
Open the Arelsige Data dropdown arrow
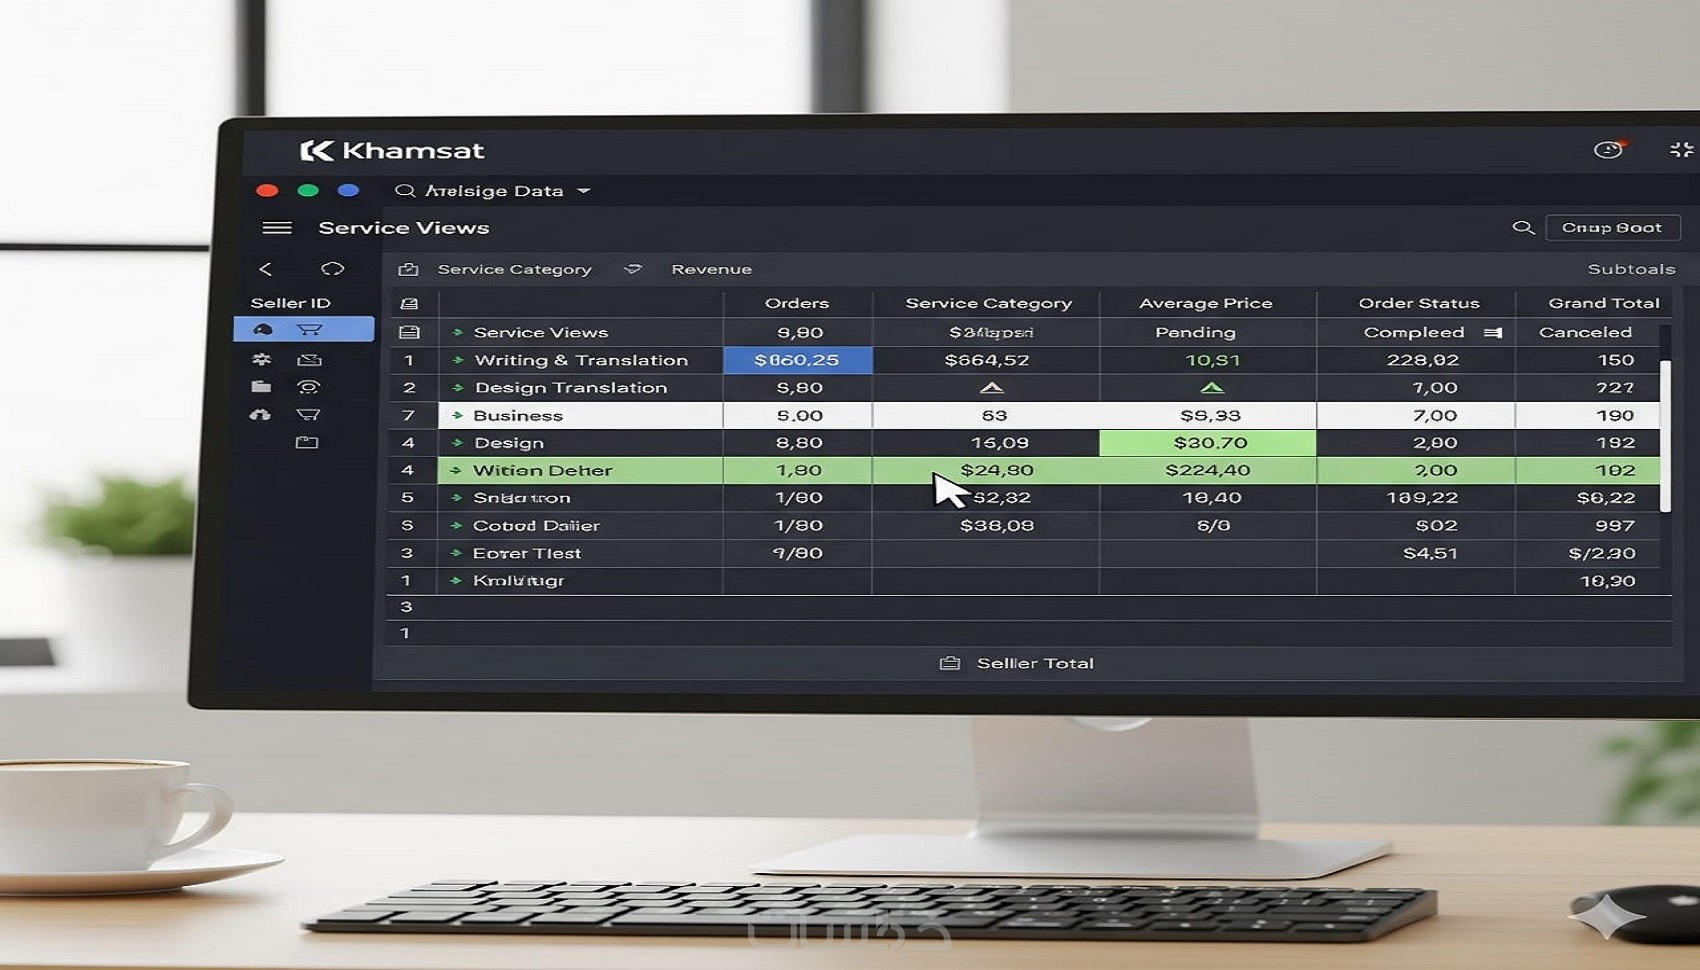tap(584, 190)
